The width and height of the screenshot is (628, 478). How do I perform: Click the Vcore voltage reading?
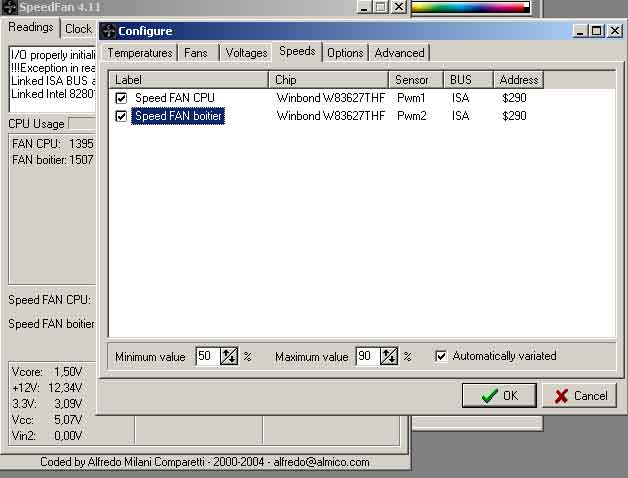(x=47, y=371)
